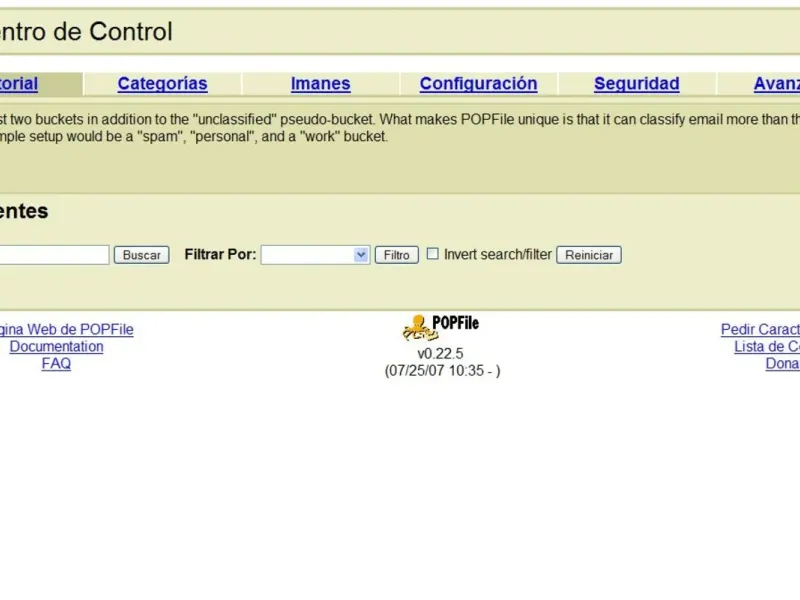
Task: Open the Categorías tab
Action: pyautogui.click(x=162, y=84)
